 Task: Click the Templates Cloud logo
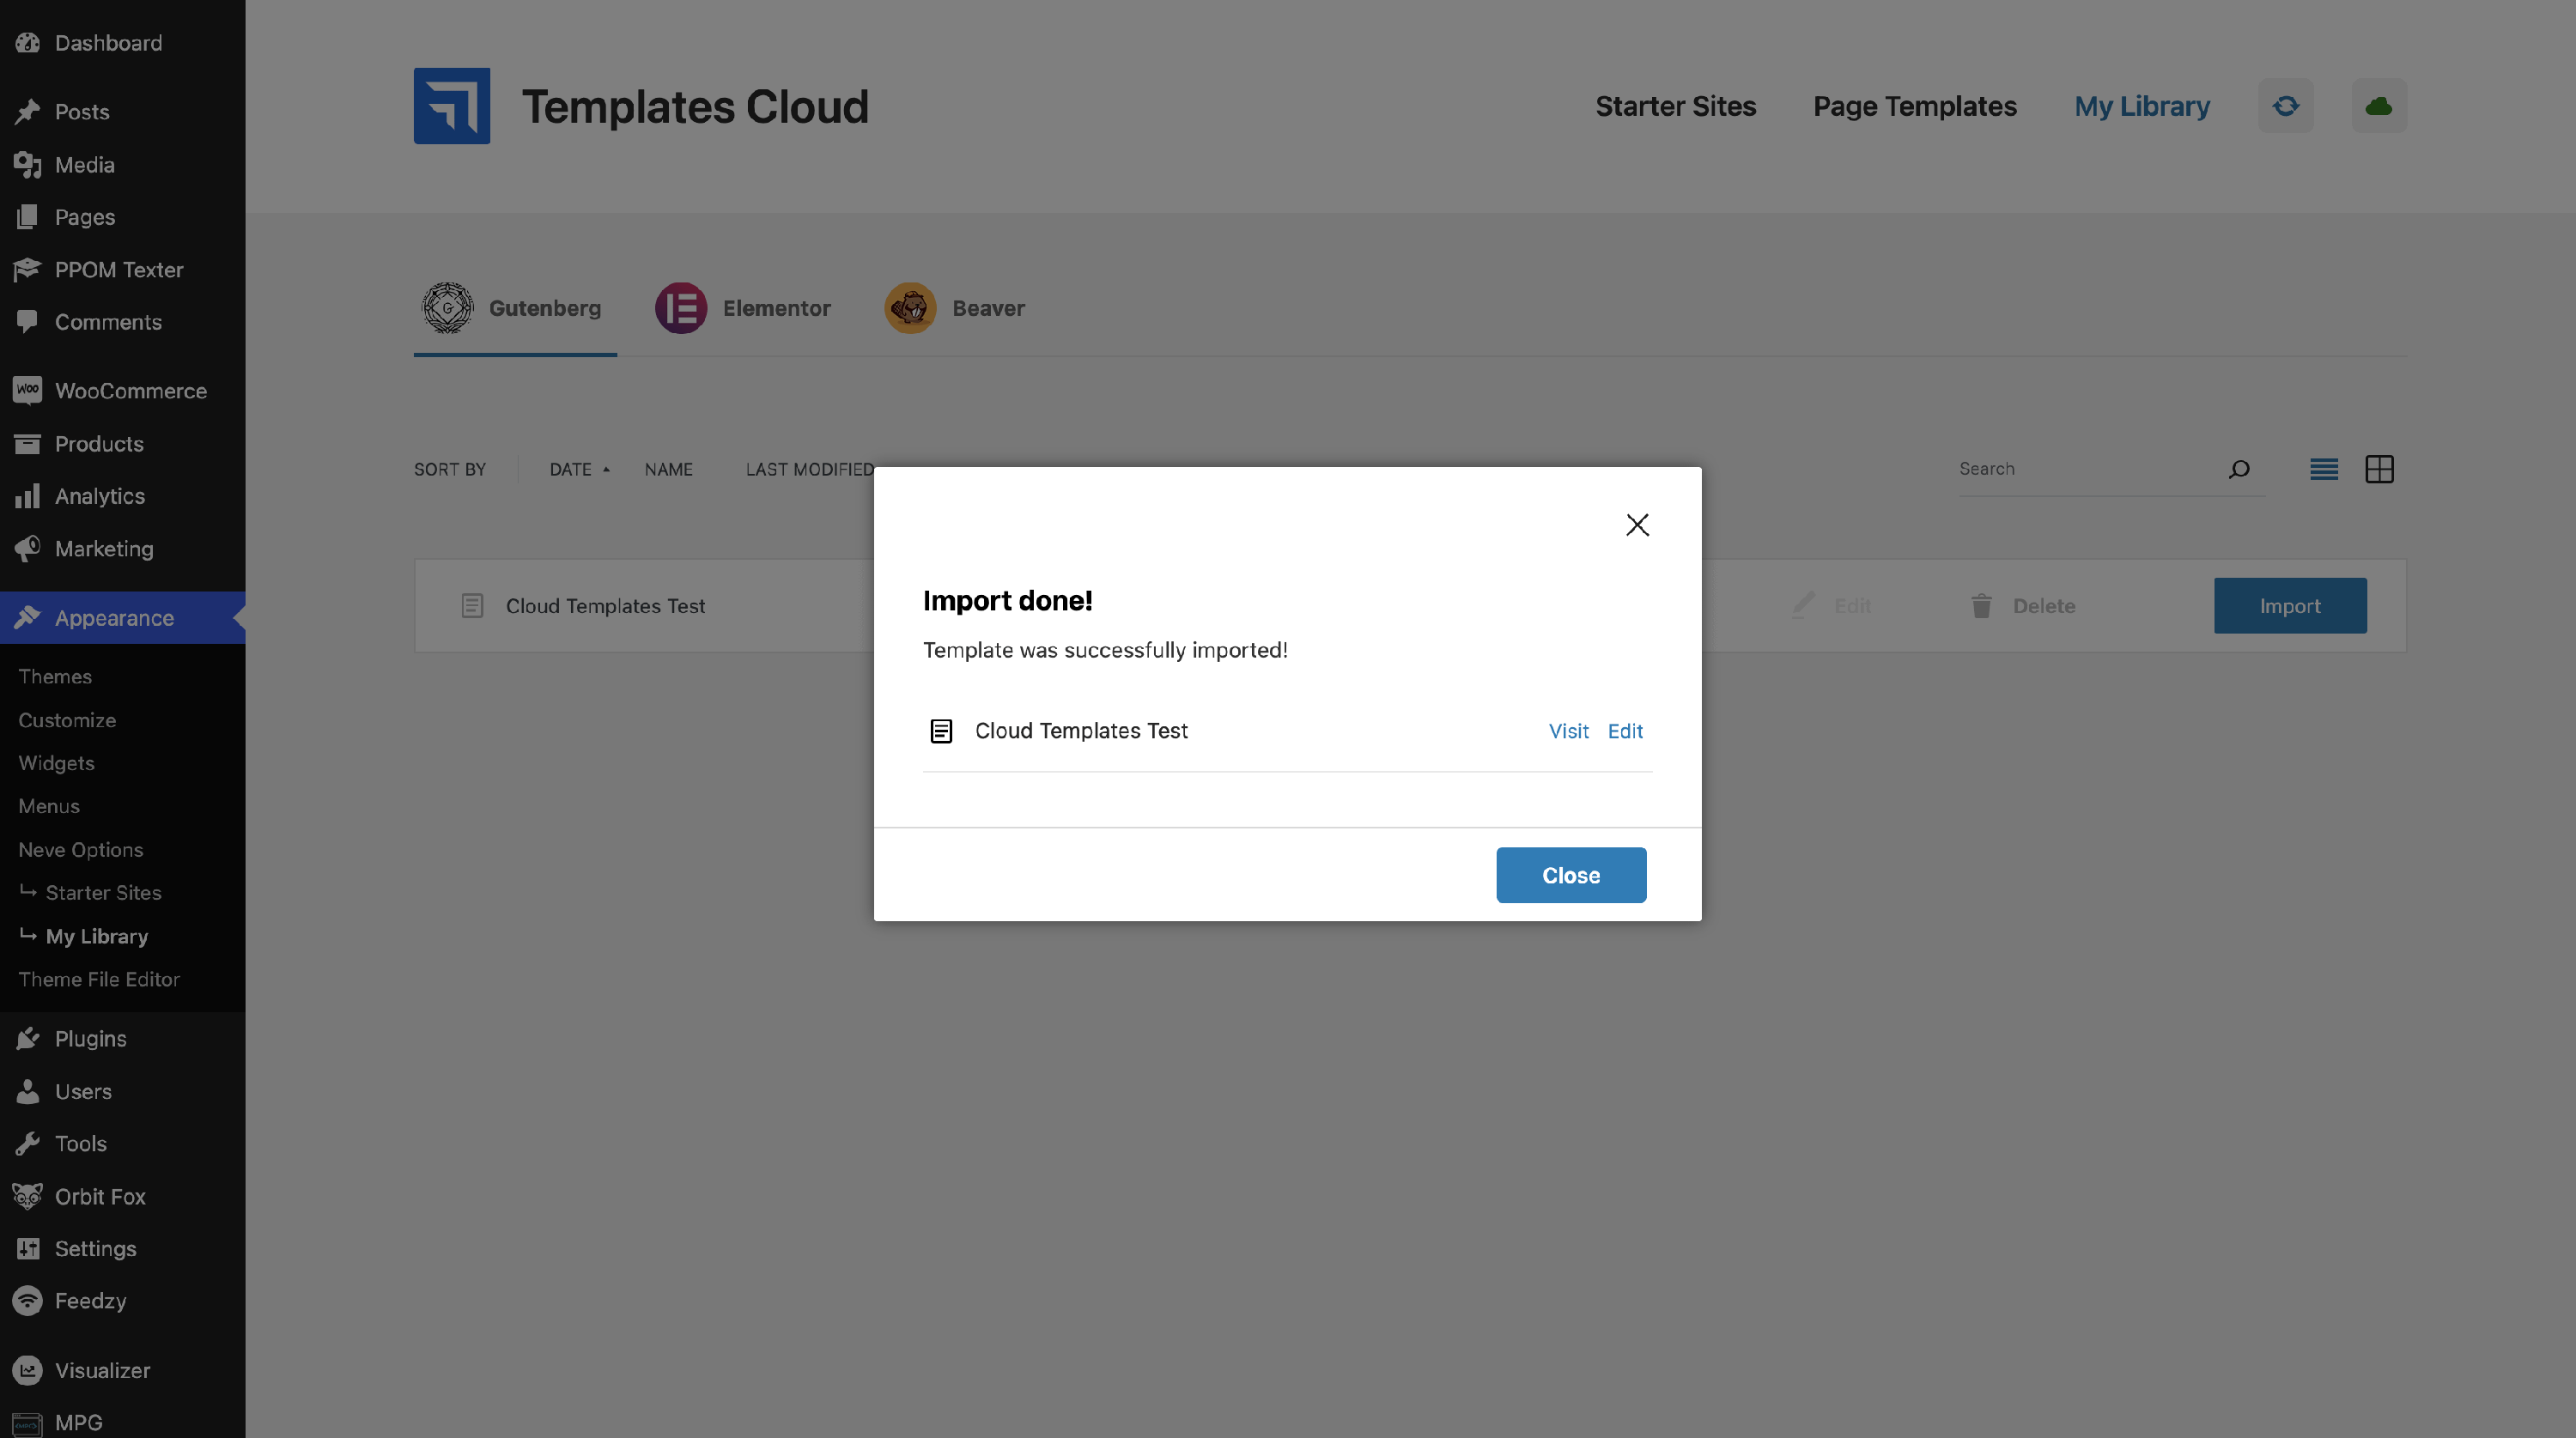[x=452, y=106]
